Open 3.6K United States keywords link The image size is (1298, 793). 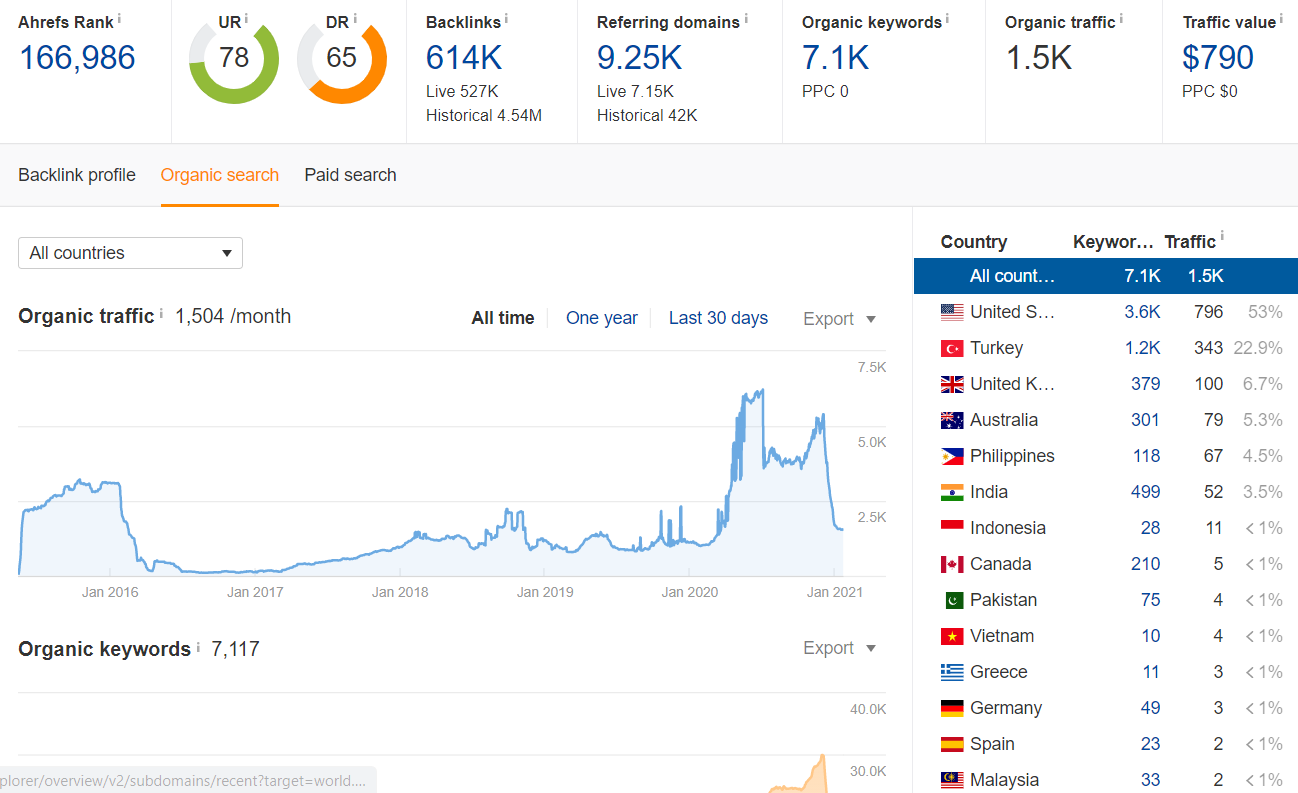(1143, 311)
